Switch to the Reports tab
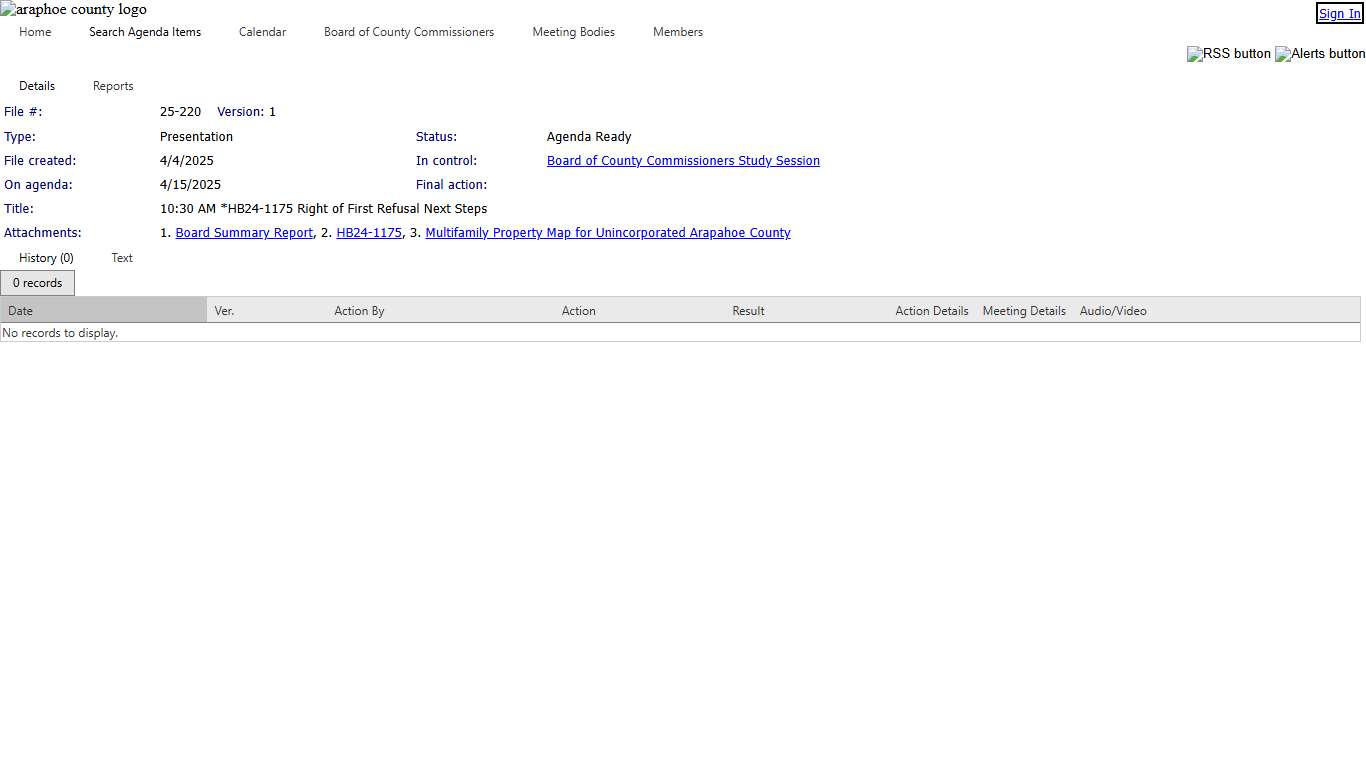 (x=113, y=86)
